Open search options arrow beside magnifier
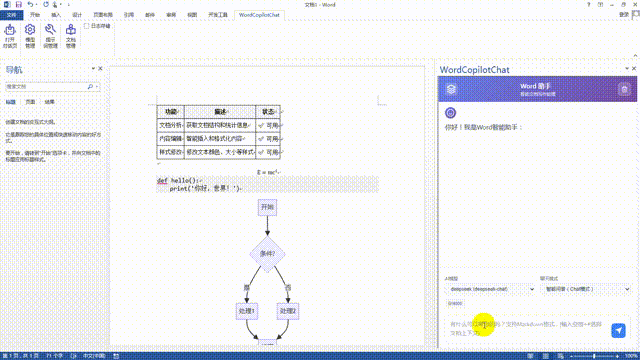The height and width of the screenshot is (360, 640). click(x=97, y=87)
